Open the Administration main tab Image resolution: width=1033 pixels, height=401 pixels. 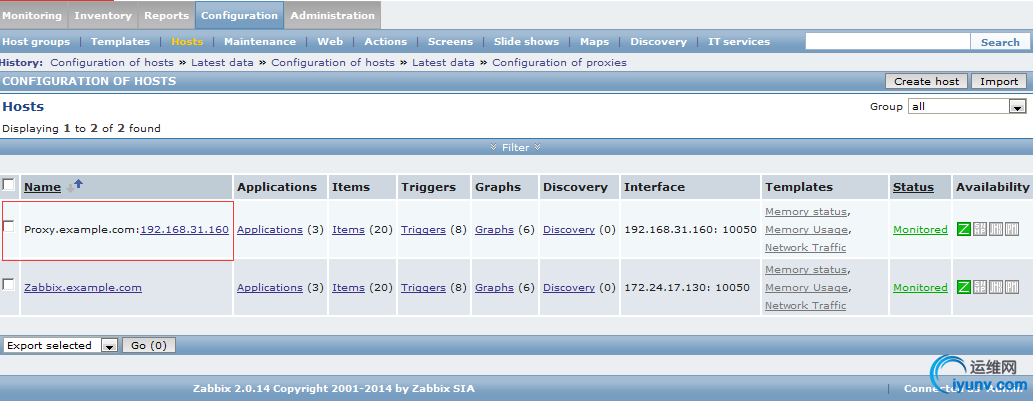coord(333,15)
